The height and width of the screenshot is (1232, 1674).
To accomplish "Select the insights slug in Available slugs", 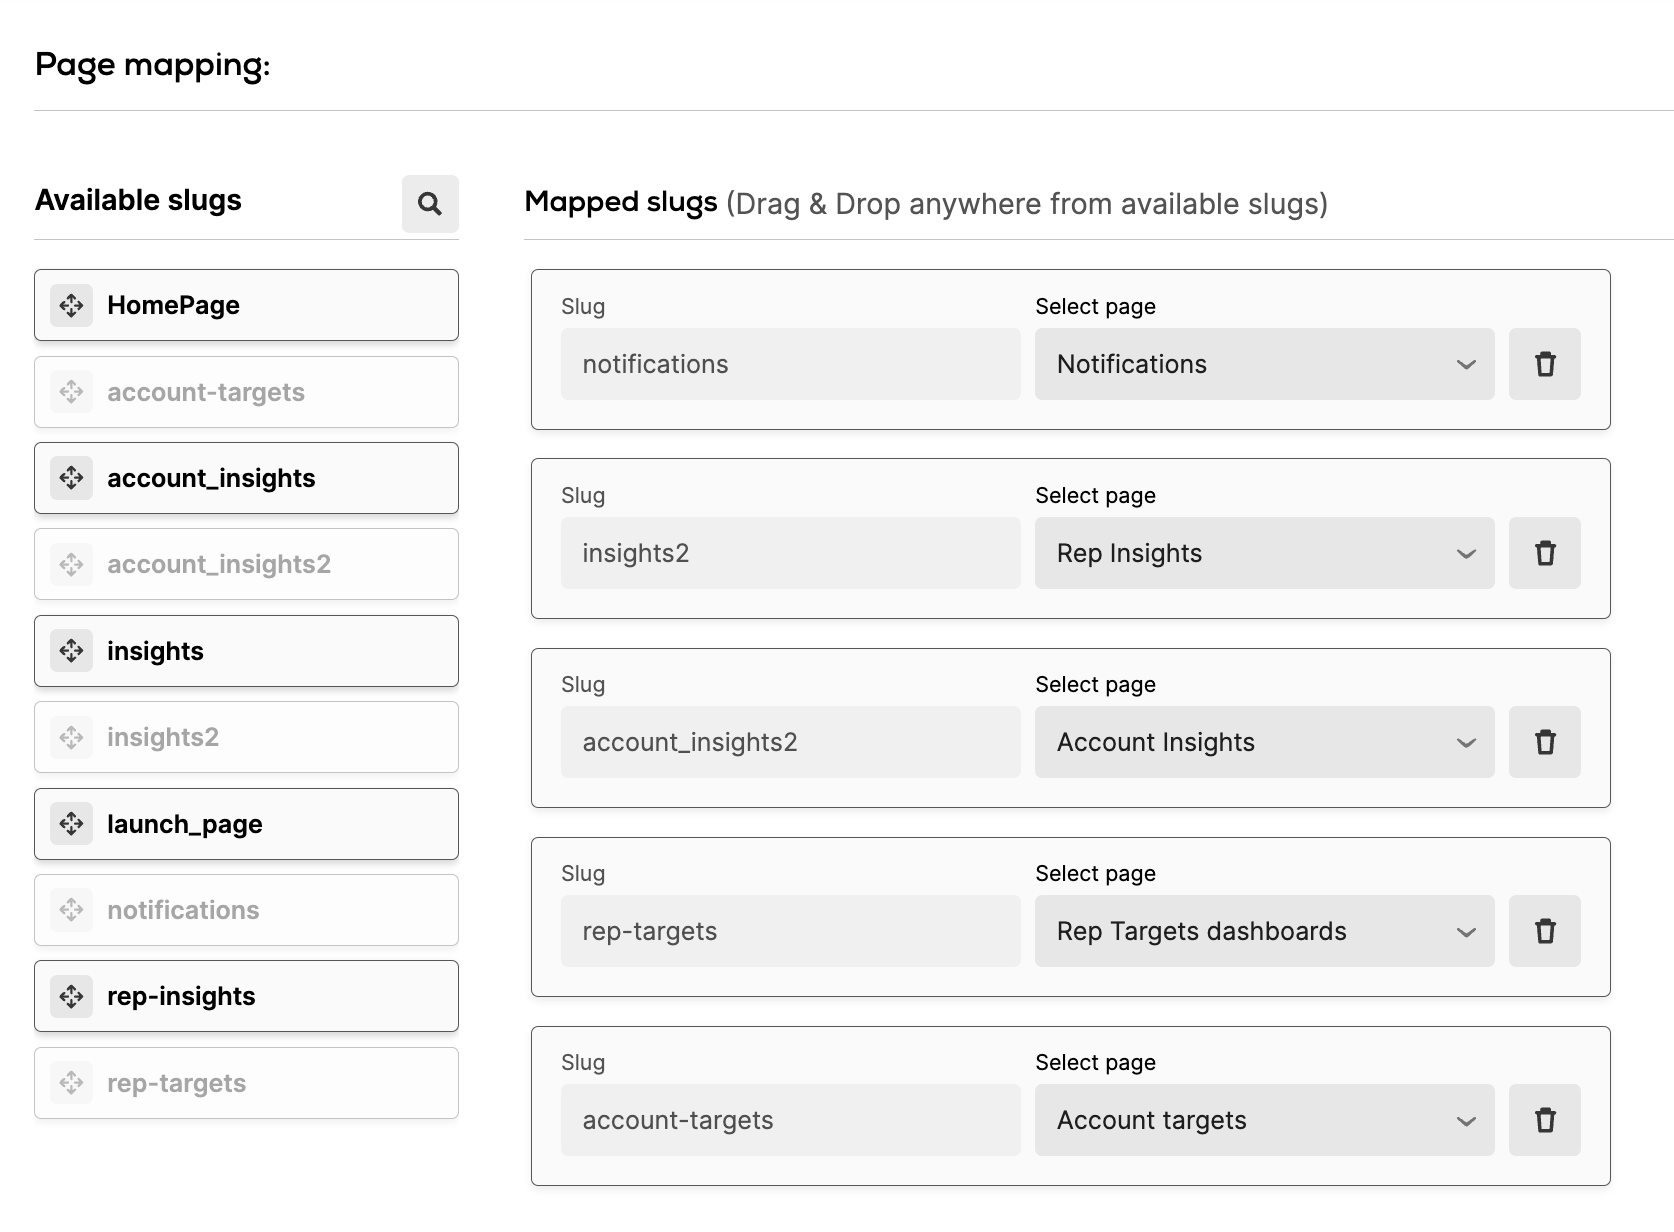I will (246, 651).
